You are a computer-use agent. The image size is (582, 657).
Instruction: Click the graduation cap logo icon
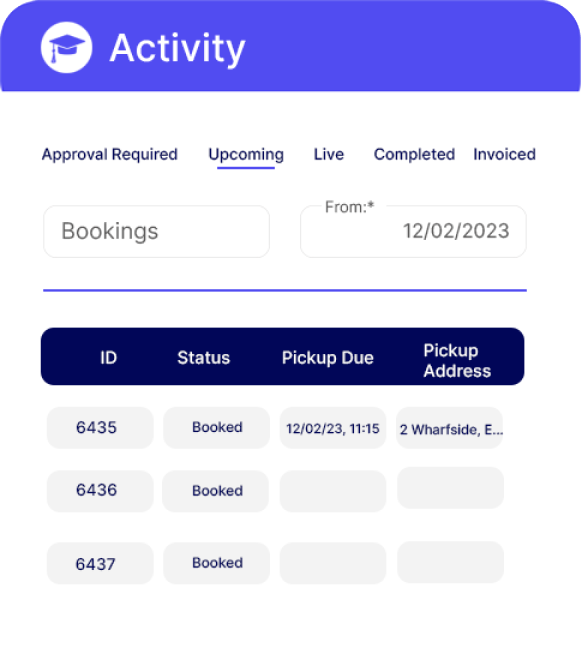(x=67, y=47)
